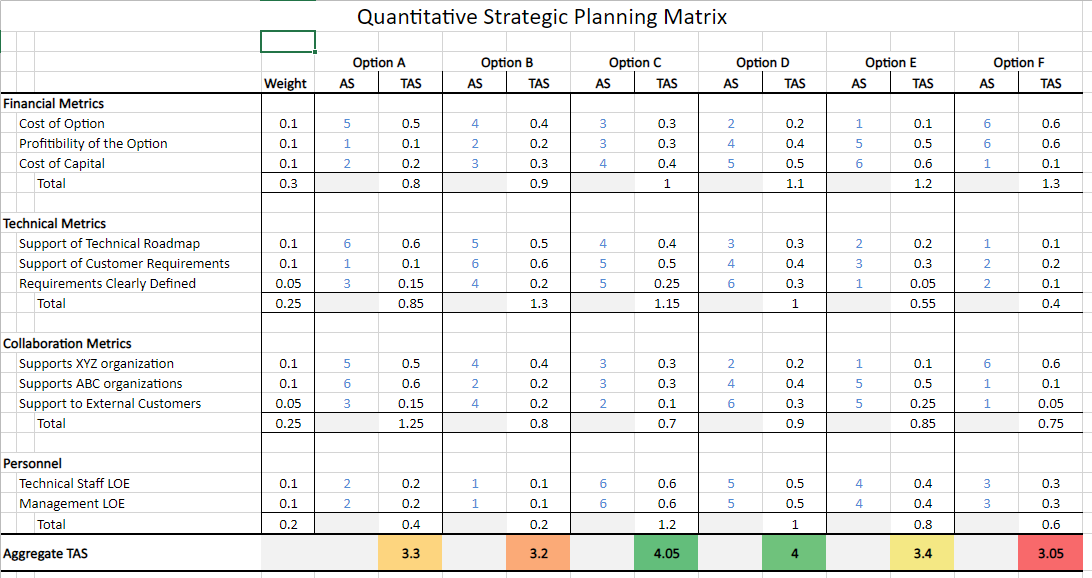Click the Option A header cell
The image size is (1092, 578).
(x=379, y=62)
